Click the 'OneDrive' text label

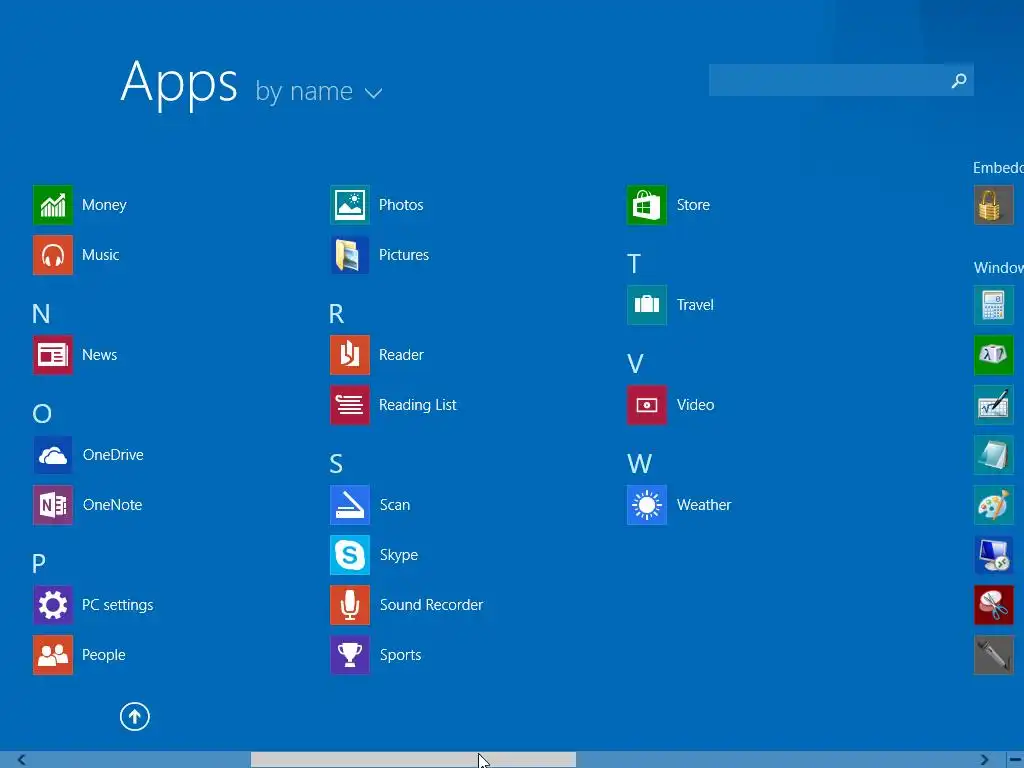coord(113,455)
